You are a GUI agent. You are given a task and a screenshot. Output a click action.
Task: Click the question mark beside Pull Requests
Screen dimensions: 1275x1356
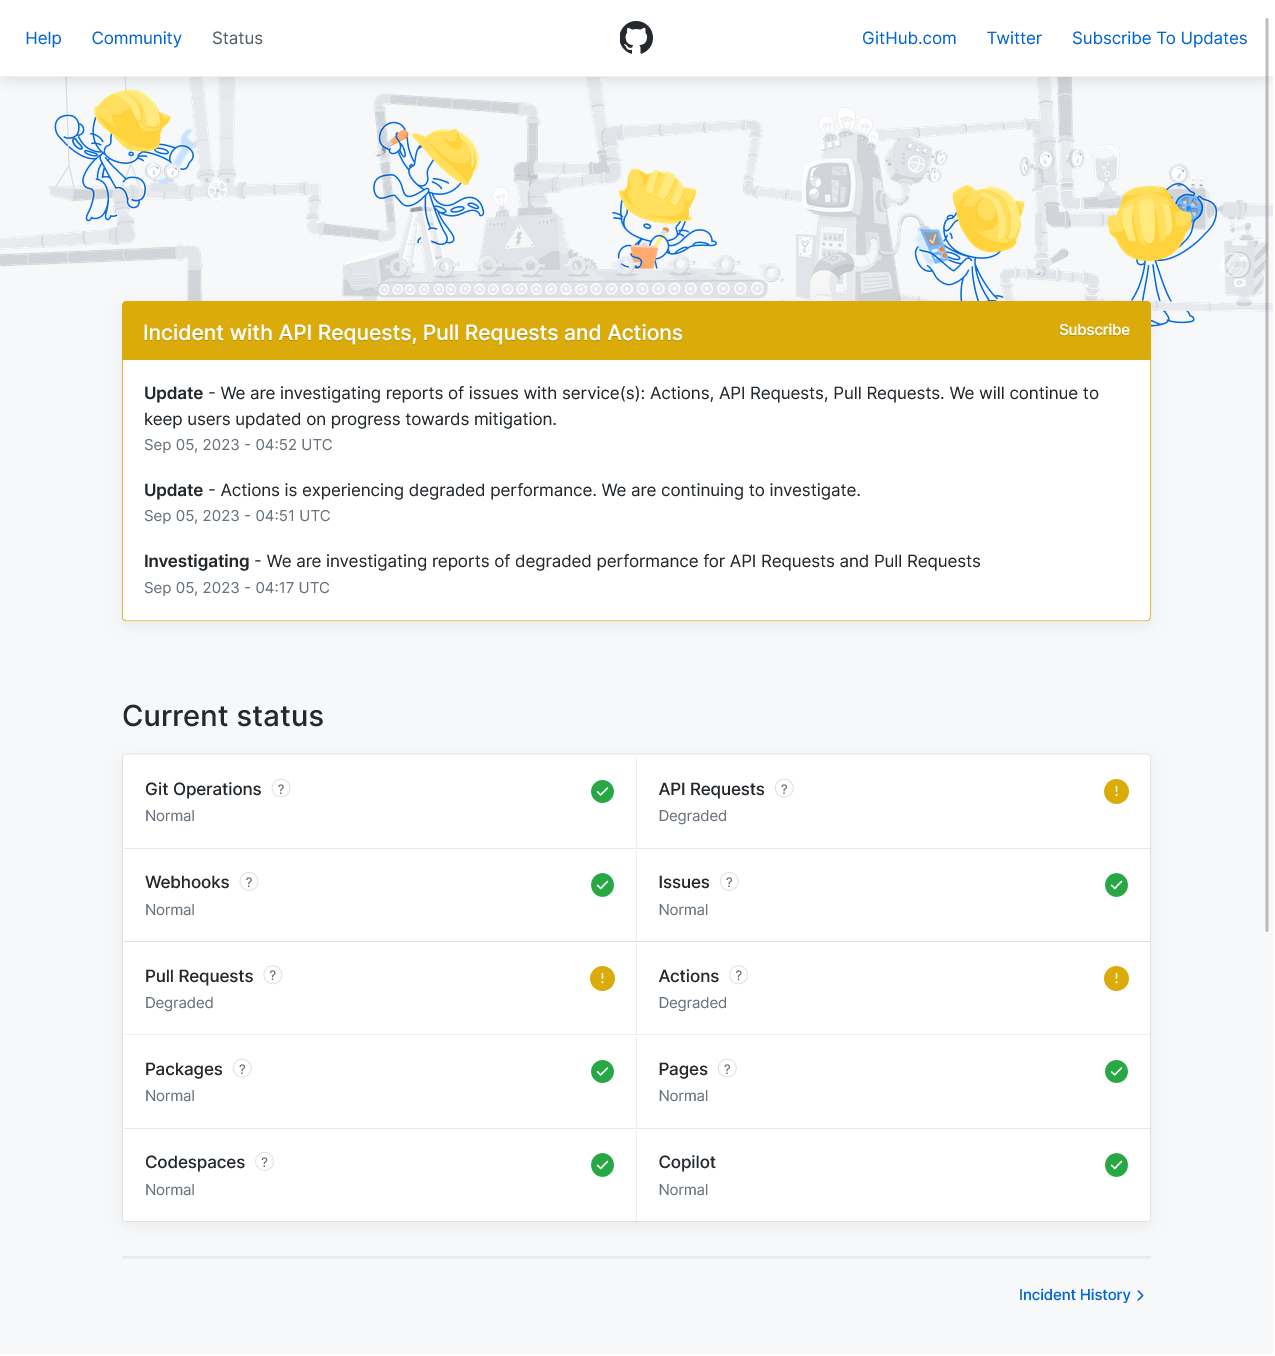(273, 975)
